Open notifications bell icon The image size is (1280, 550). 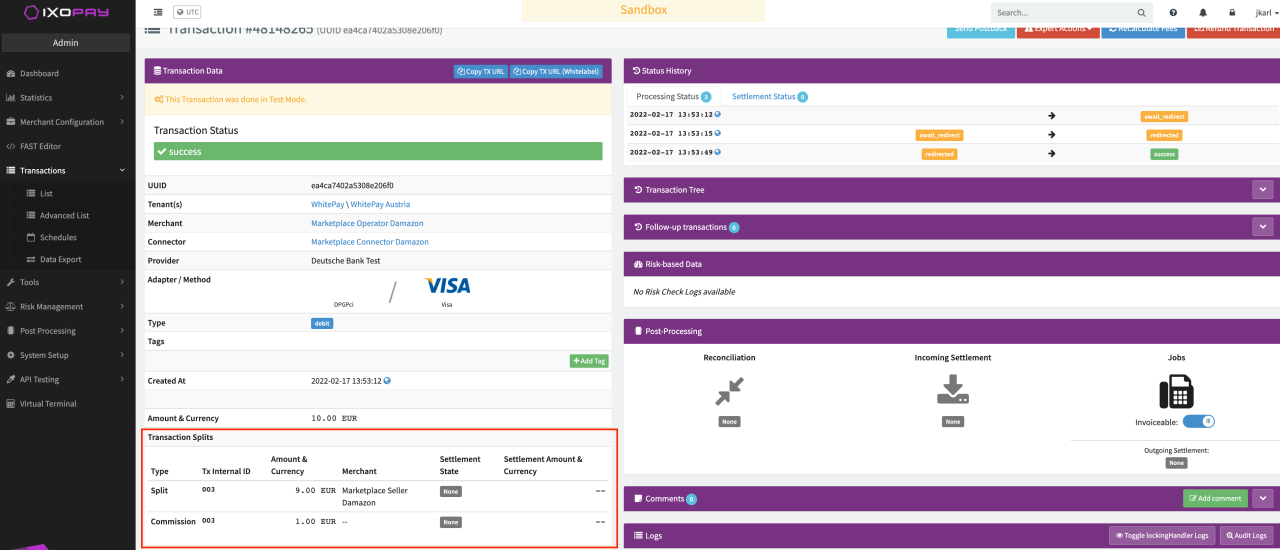(1203, 13)
